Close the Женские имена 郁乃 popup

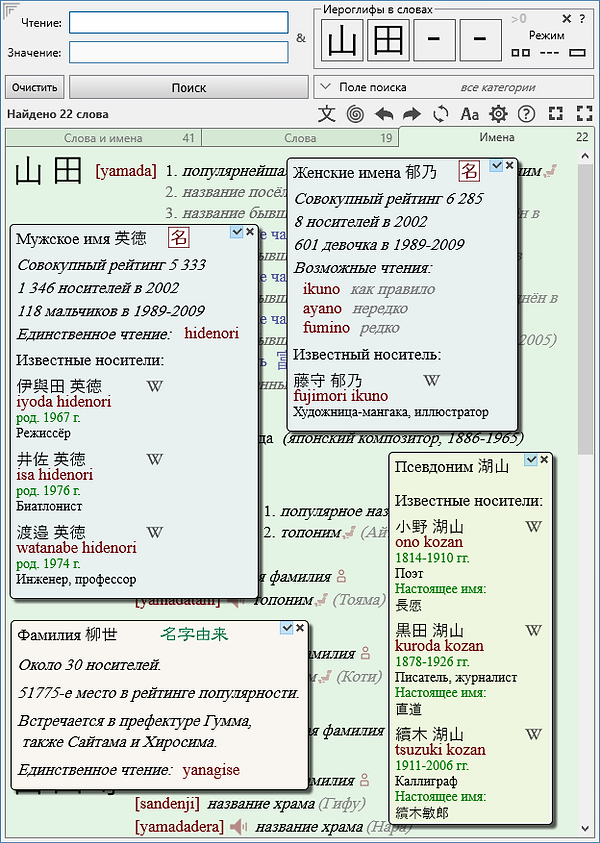pos(510,166)
